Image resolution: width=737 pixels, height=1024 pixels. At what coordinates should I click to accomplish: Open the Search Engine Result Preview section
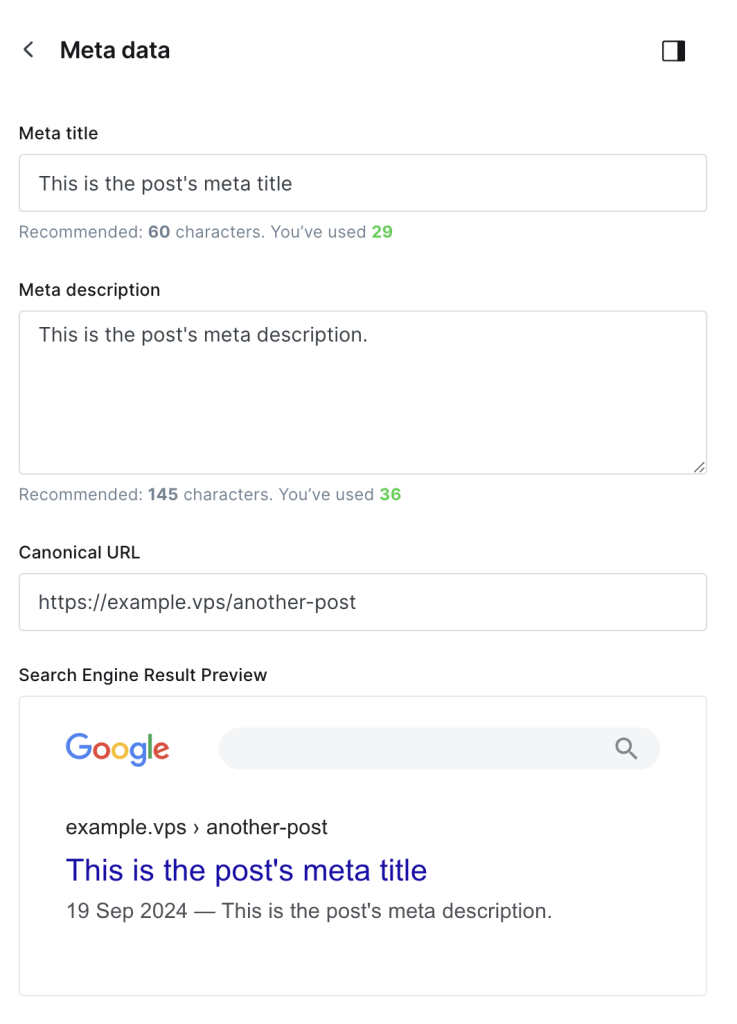coord(143,675)
